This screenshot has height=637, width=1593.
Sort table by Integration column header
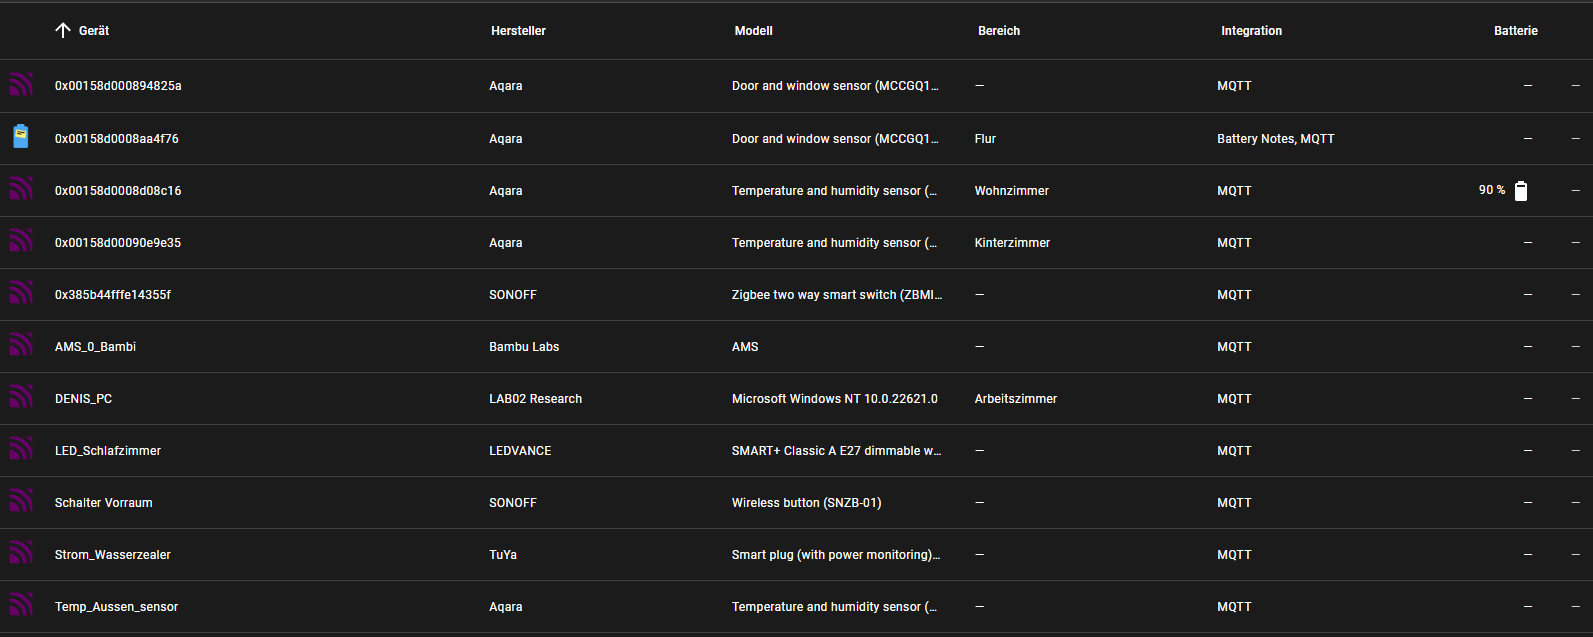pyautogui.click(x=1251, y=31)
